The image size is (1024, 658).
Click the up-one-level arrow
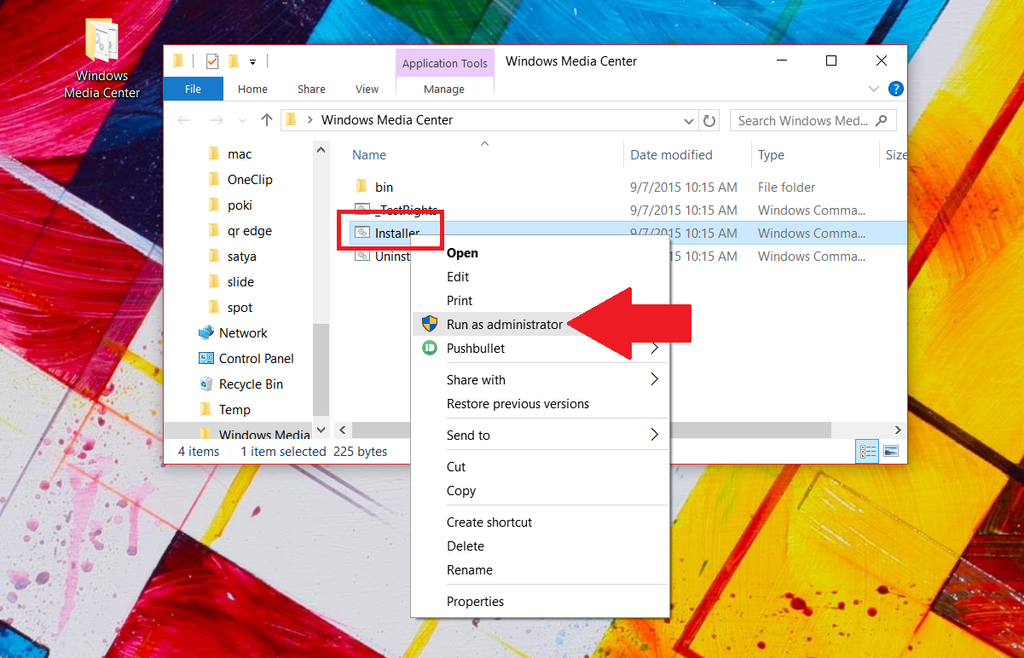pos(267,120)
